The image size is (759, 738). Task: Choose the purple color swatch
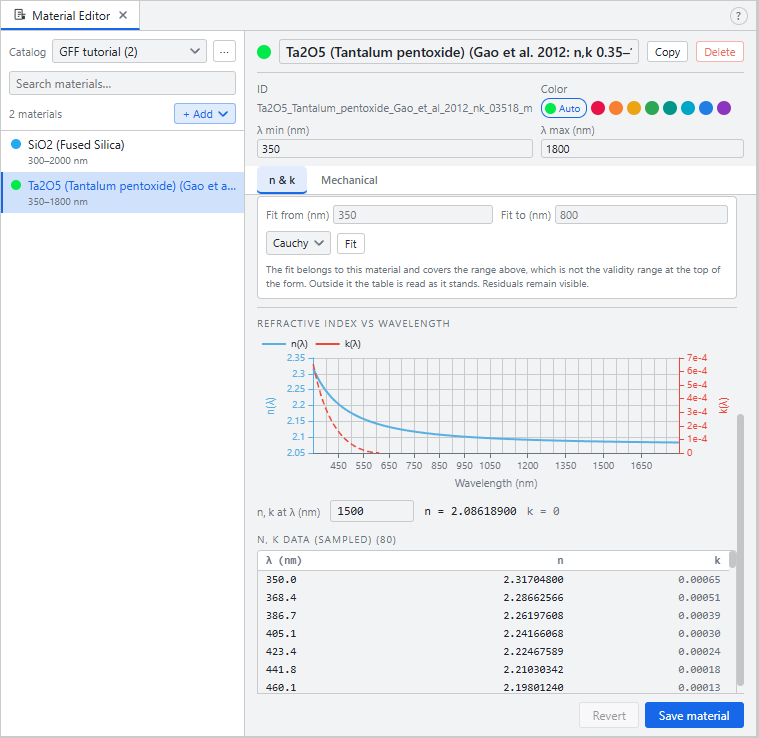[724, 108]
